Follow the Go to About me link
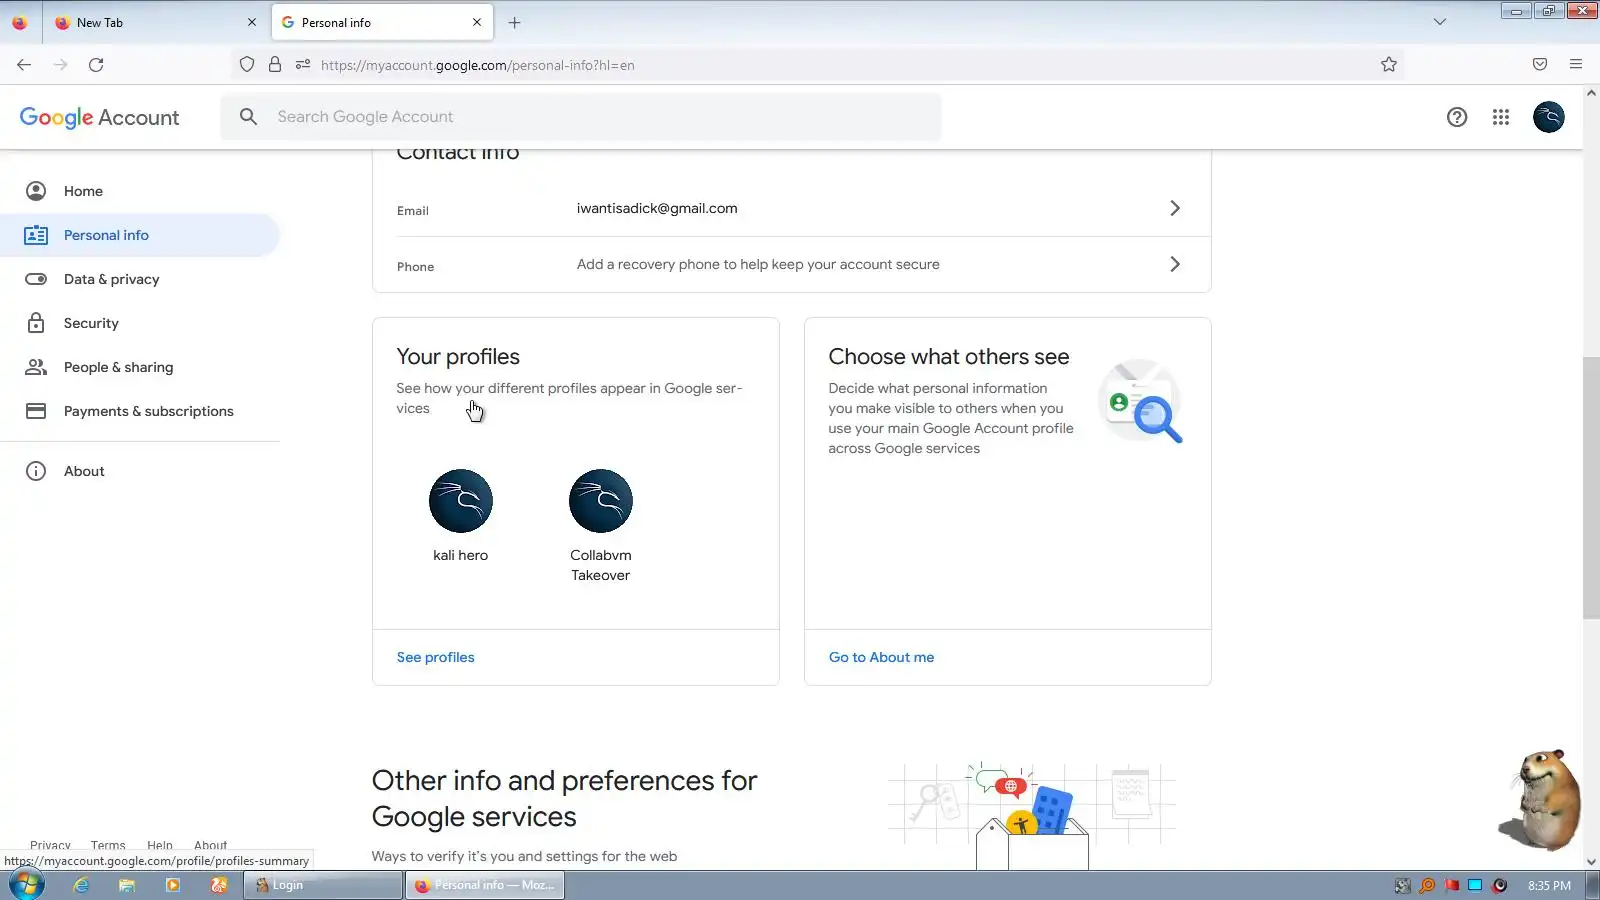The image size is (1600, 900). coord(881,657)
